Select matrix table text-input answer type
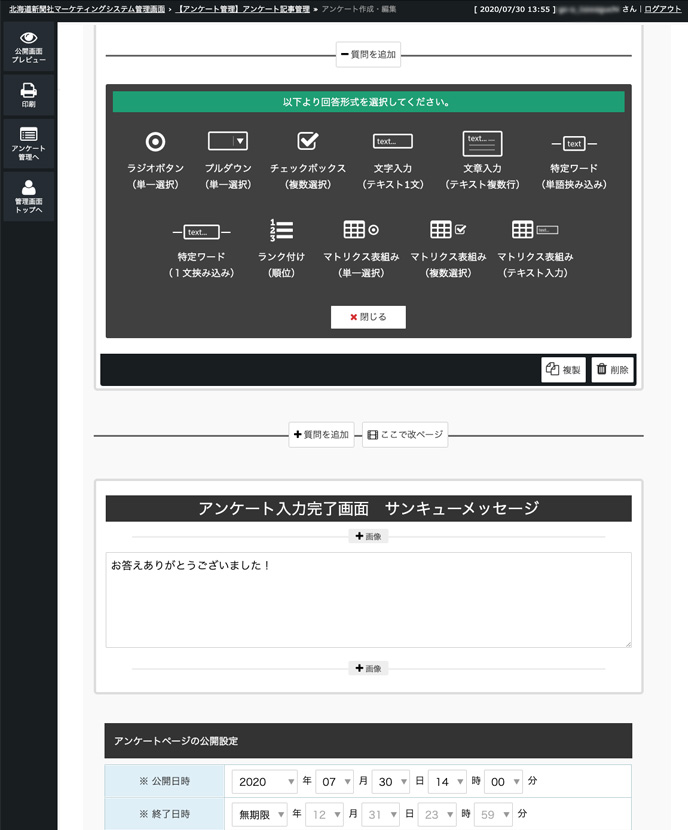Viewport: 688px width, 830px height. (x=535, y=230)
